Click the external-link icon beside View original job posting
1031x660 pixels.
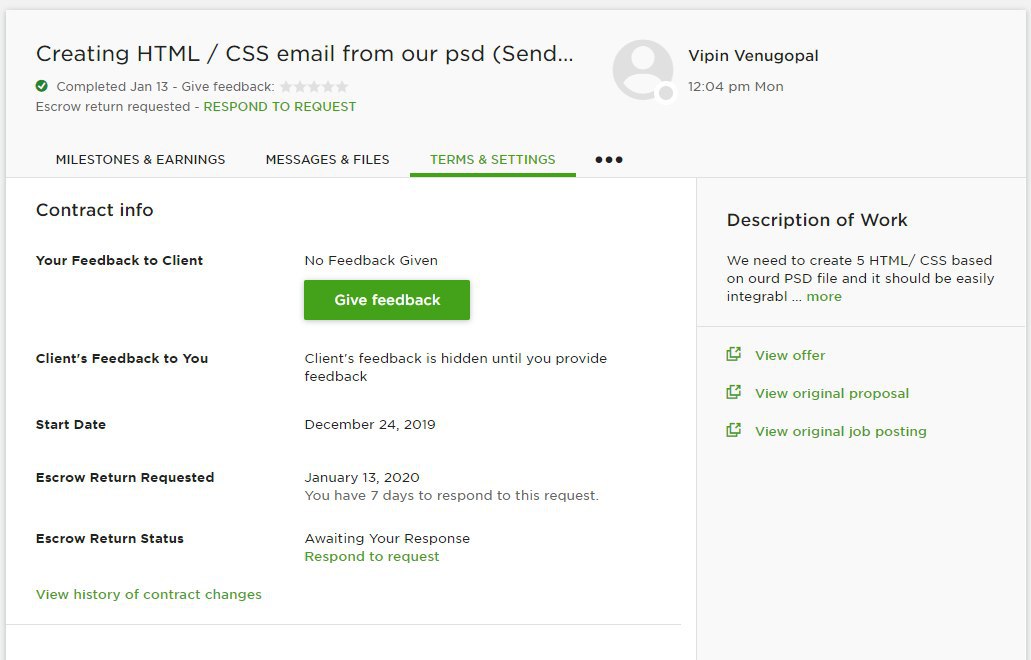(x=733, y=431)
